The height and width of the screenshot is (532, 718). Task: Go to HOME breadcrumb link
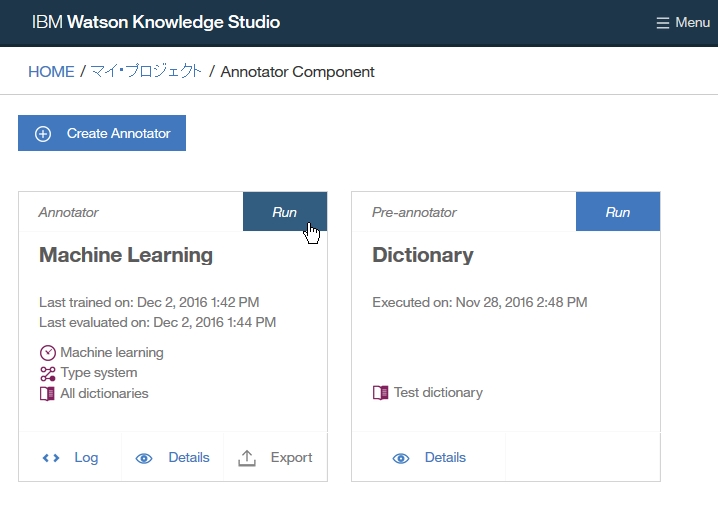click(x=51, y=72)
